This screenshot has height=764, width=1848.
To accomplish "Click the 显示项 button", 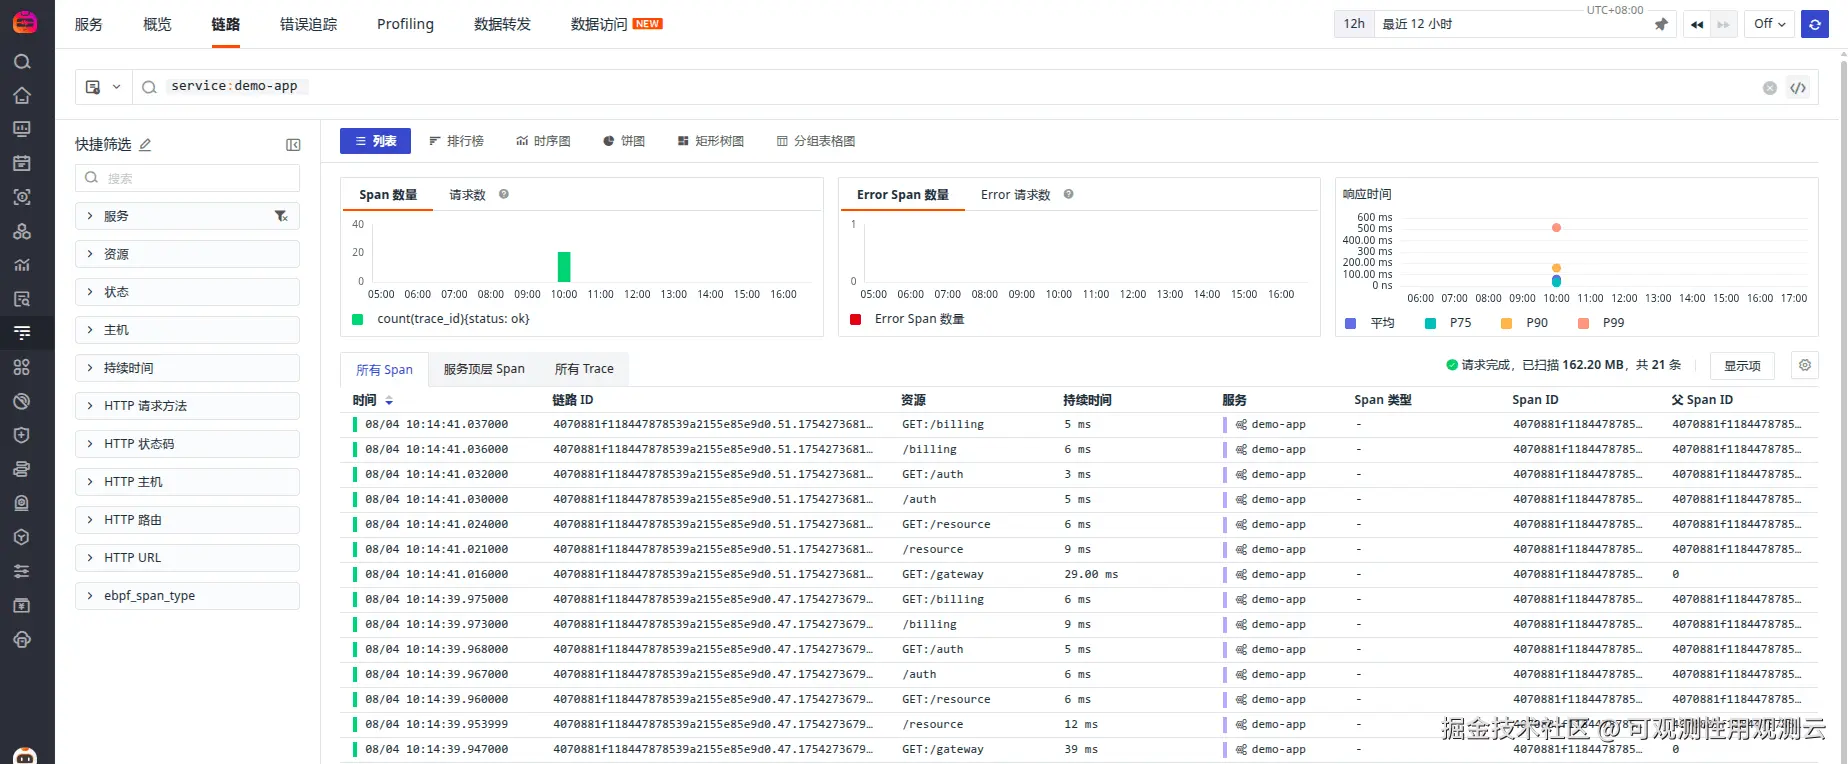I will click(1742, 366).
